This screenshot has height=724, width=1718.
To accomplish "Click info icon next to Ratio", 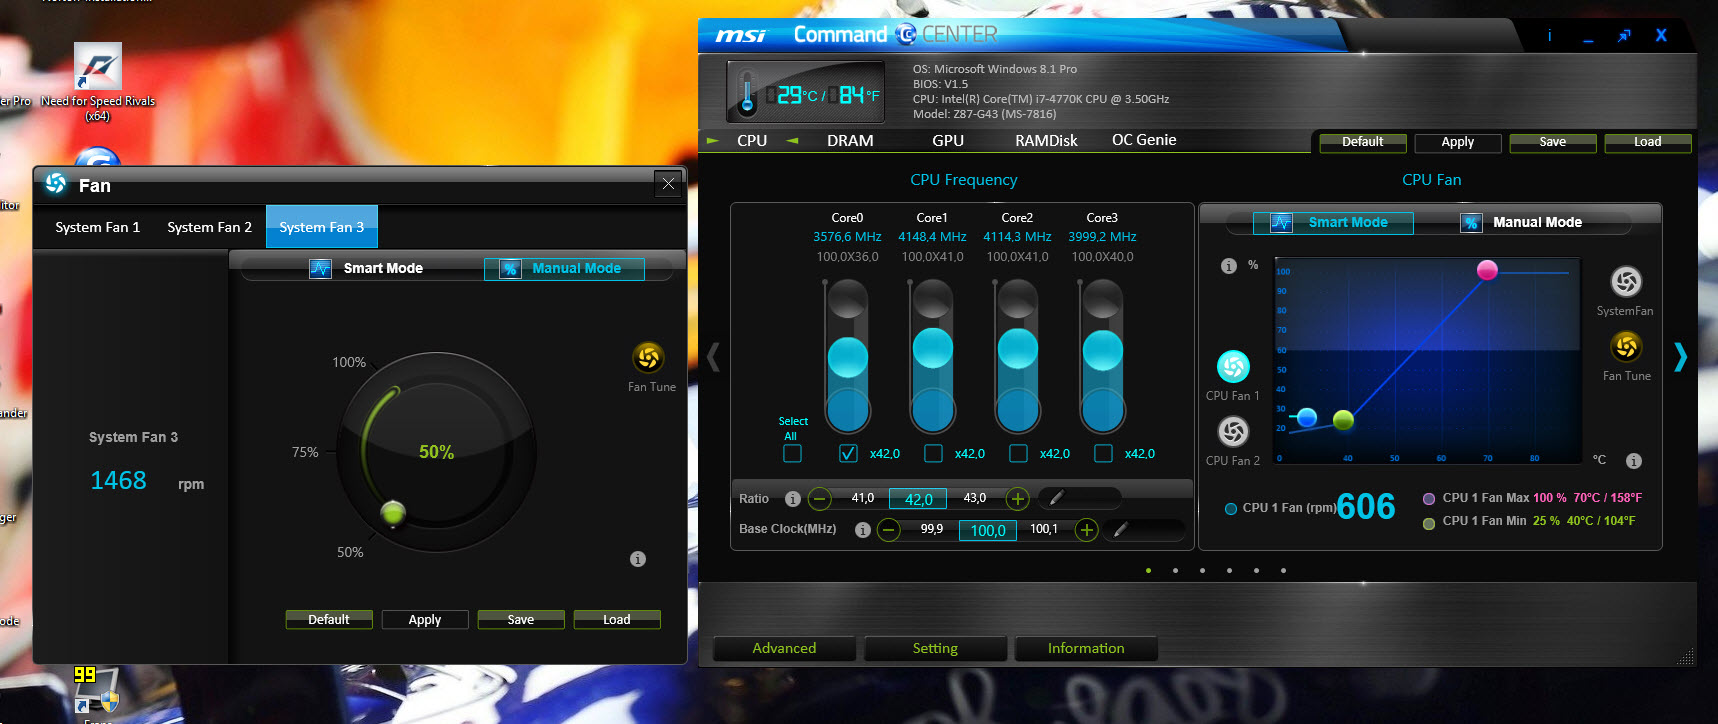I will coord(793,498).
